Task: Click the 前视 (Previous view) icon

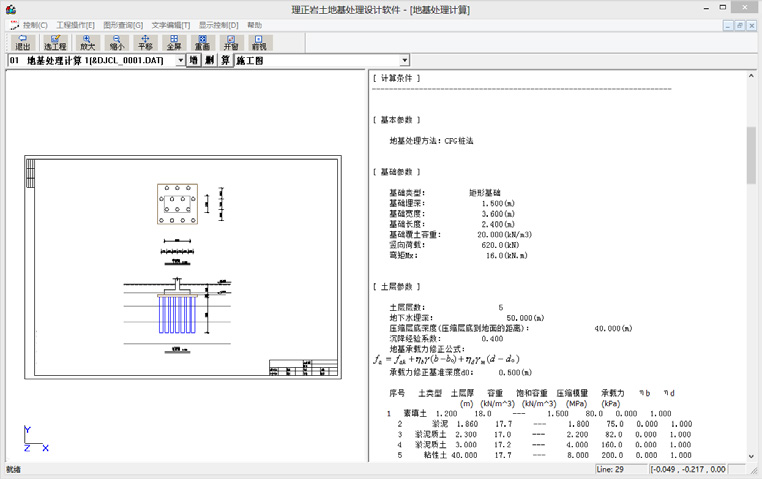Action: pyautogui.click(x=259, y=43)
